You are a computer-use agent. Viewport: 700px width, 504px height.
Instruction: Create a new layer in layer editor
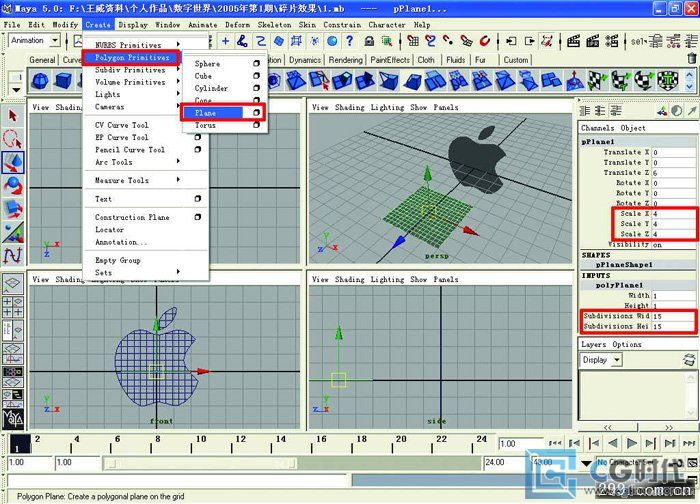tap(690, 359)
